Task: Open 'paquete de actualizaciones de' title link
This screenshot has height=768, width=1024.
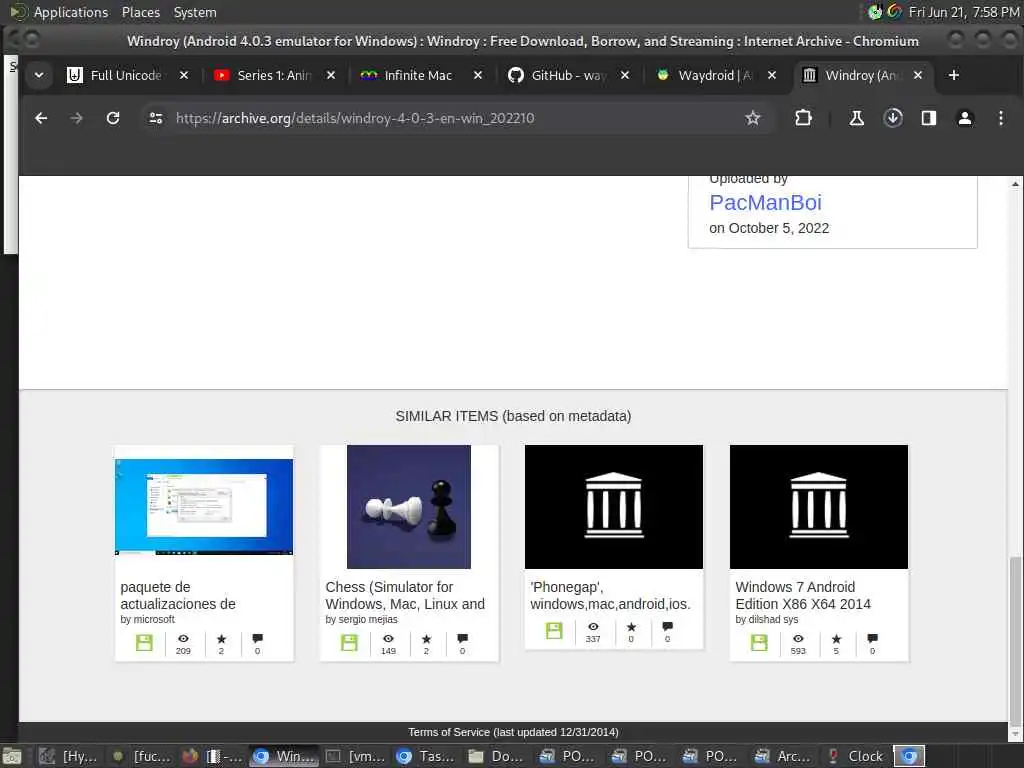Action: 178,596
